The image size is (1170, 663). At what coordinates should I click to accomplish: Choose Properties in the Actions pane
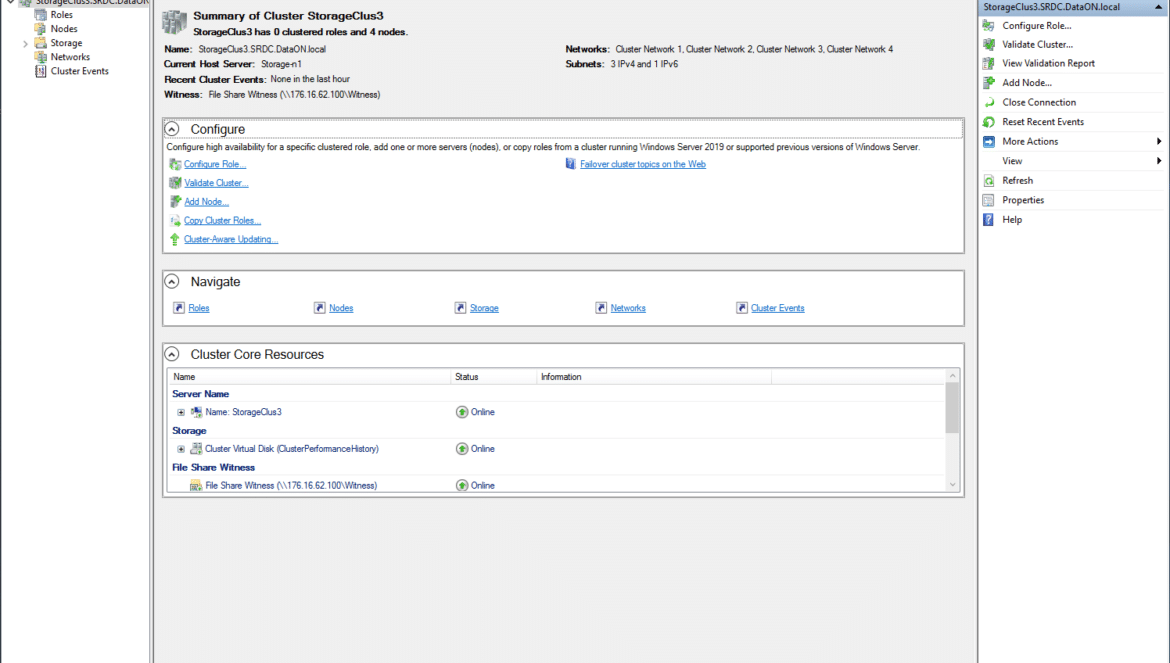[x=1023, y=200]
